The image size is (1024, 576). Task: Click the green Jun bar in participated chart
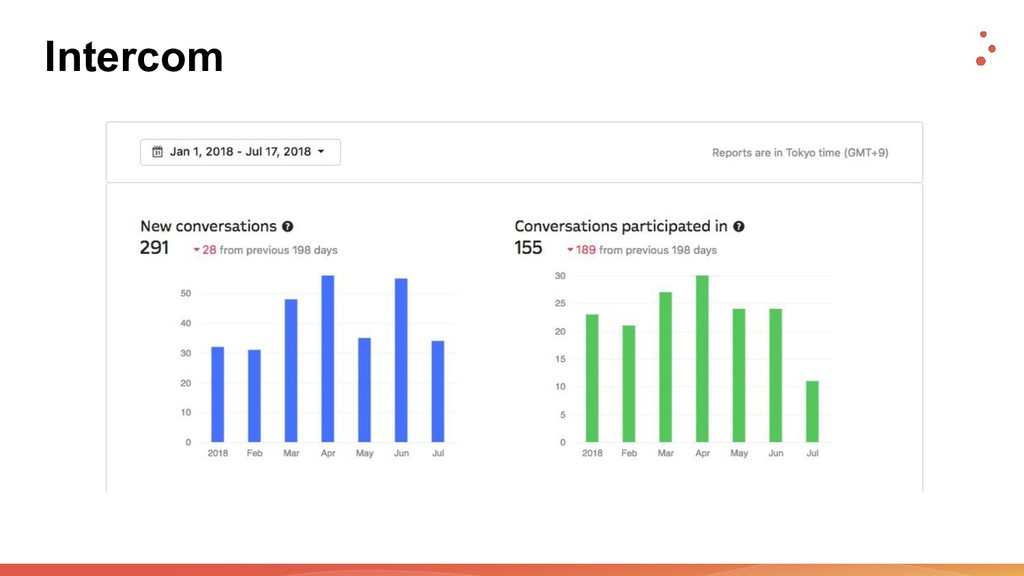pos(776,376)
